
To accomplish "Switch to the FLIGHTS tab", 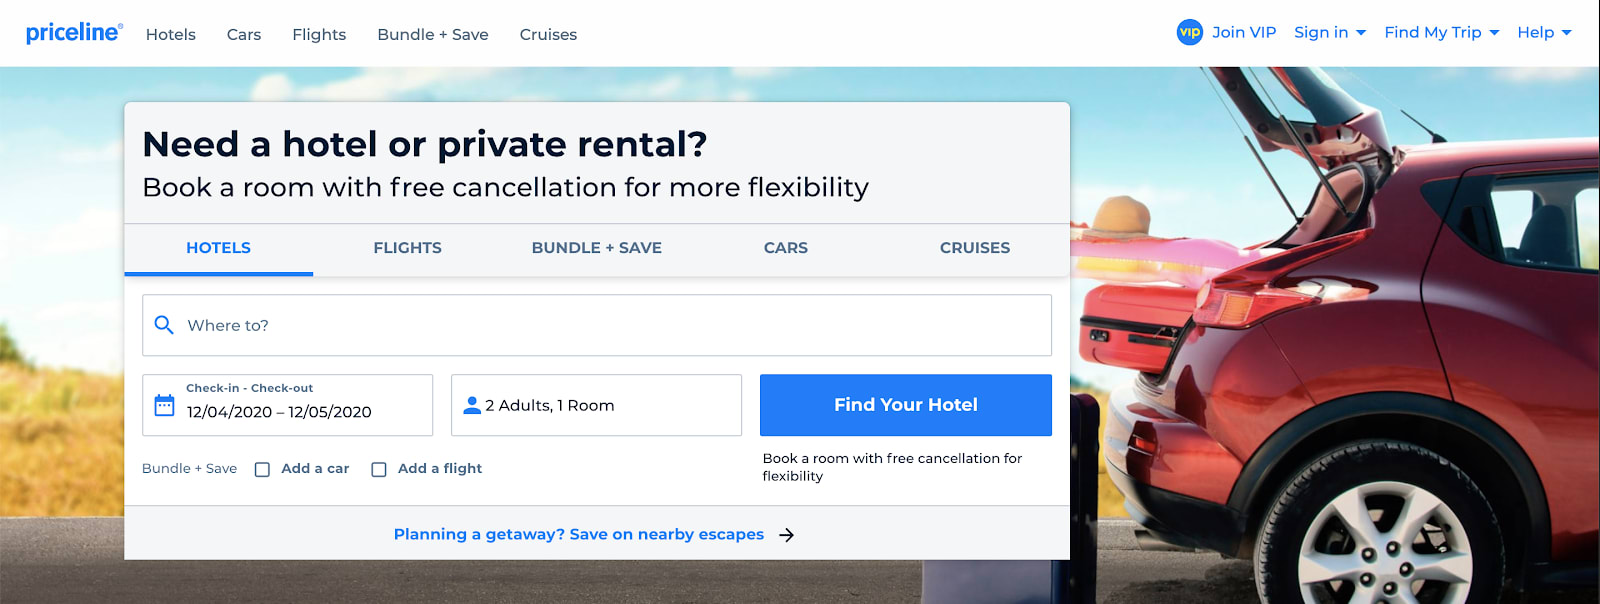I will pos(406,248).
